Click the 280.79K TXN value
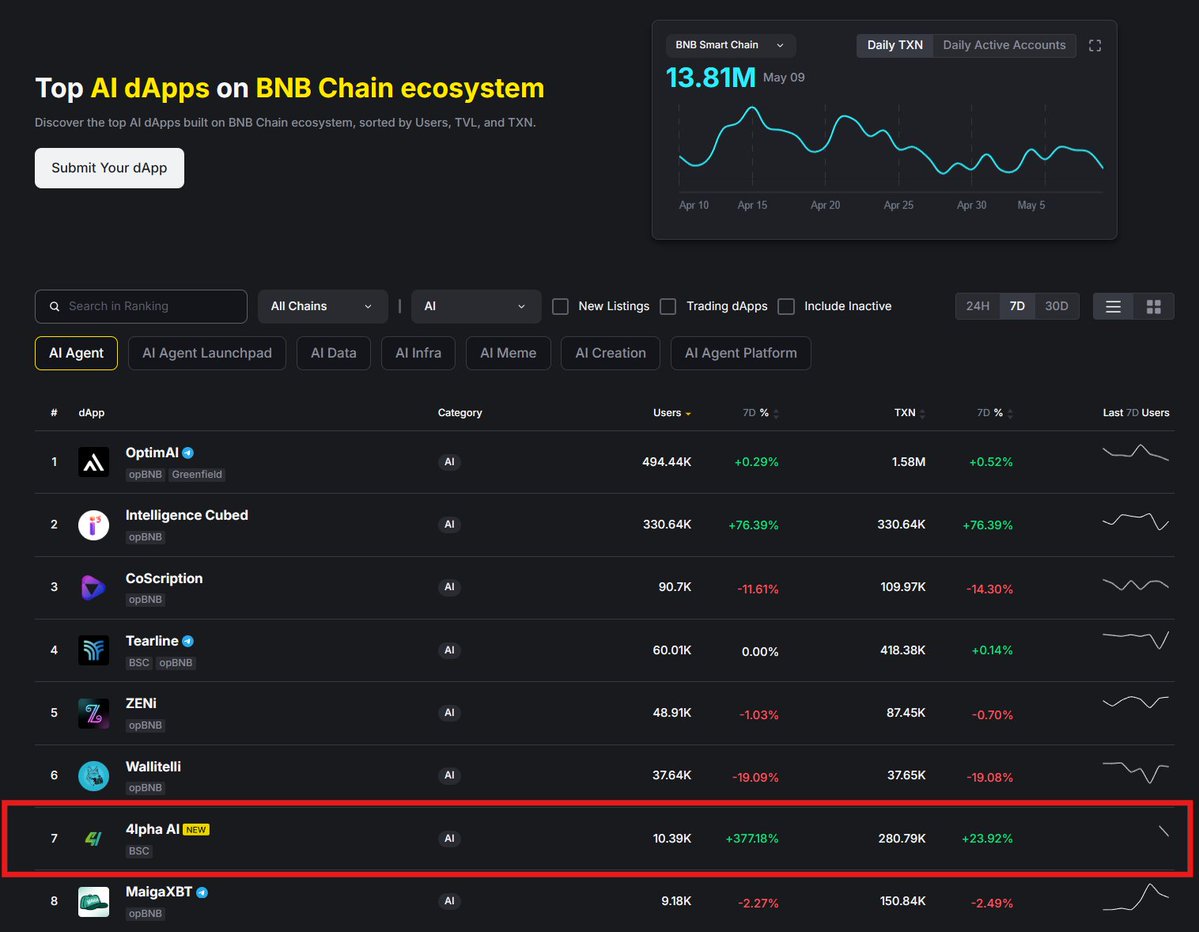This screenshot has width=1199, height=932. [902, 839]
